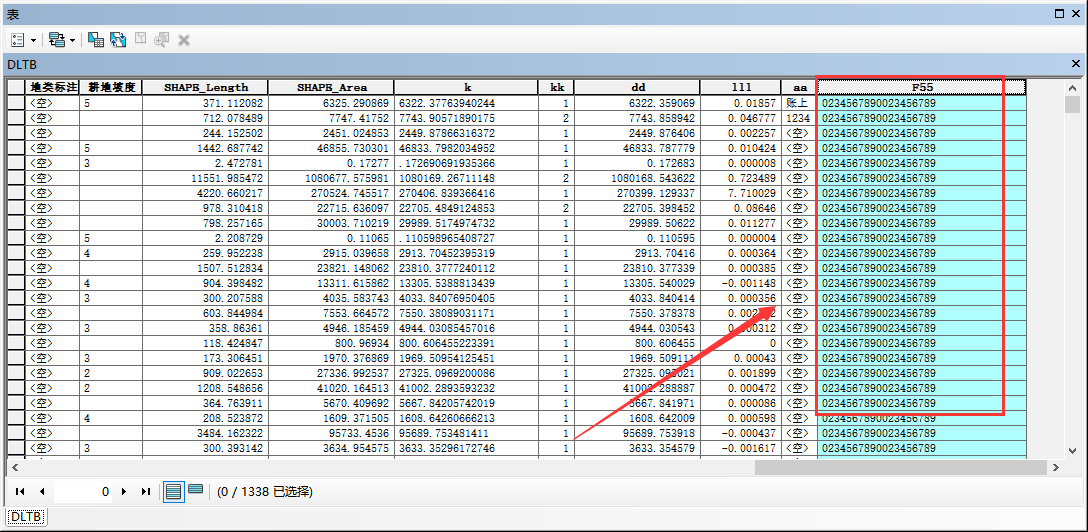Click the cell 4220.660217
This screenshot has width=1088, height=532.
coord(205,193)
